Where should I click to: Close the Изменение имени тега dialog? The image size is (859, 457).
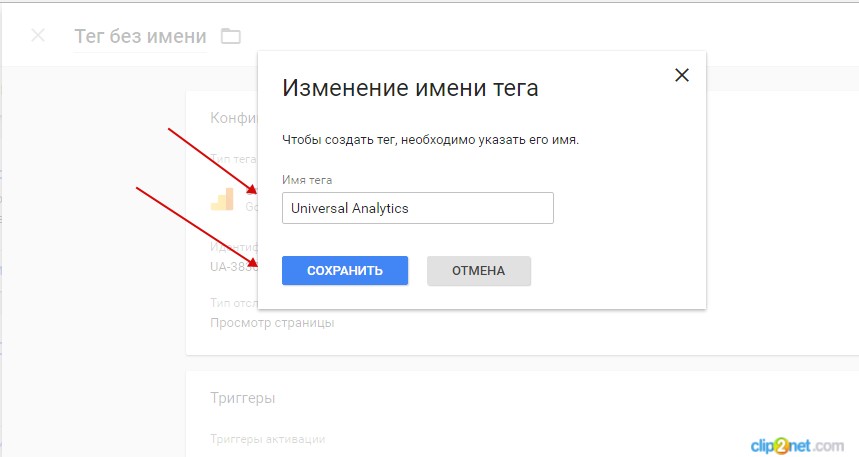coord(682,75)
